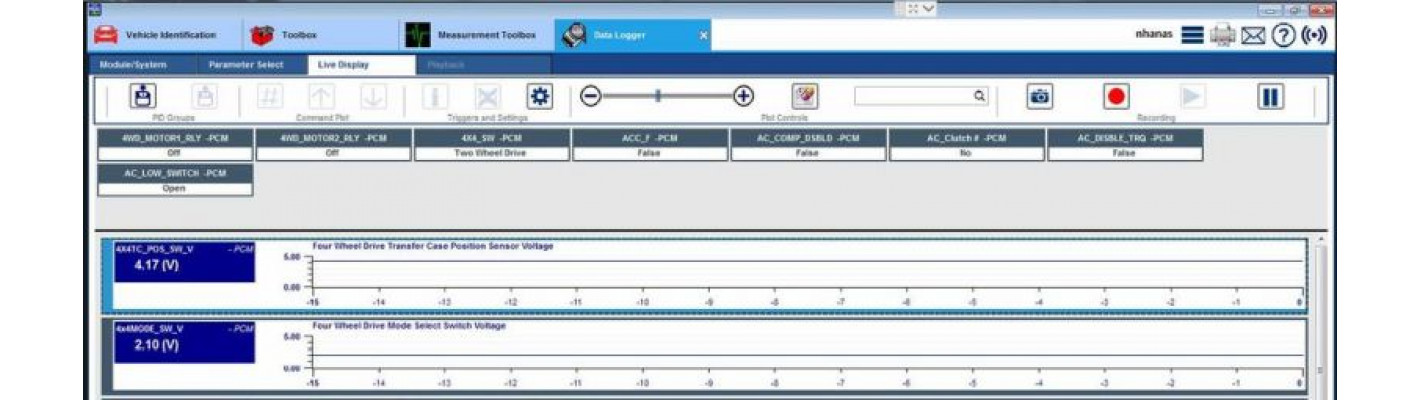1420x400 pixels.
Task: Adjust the plot zoom slider handle
Action: point(657,96)
